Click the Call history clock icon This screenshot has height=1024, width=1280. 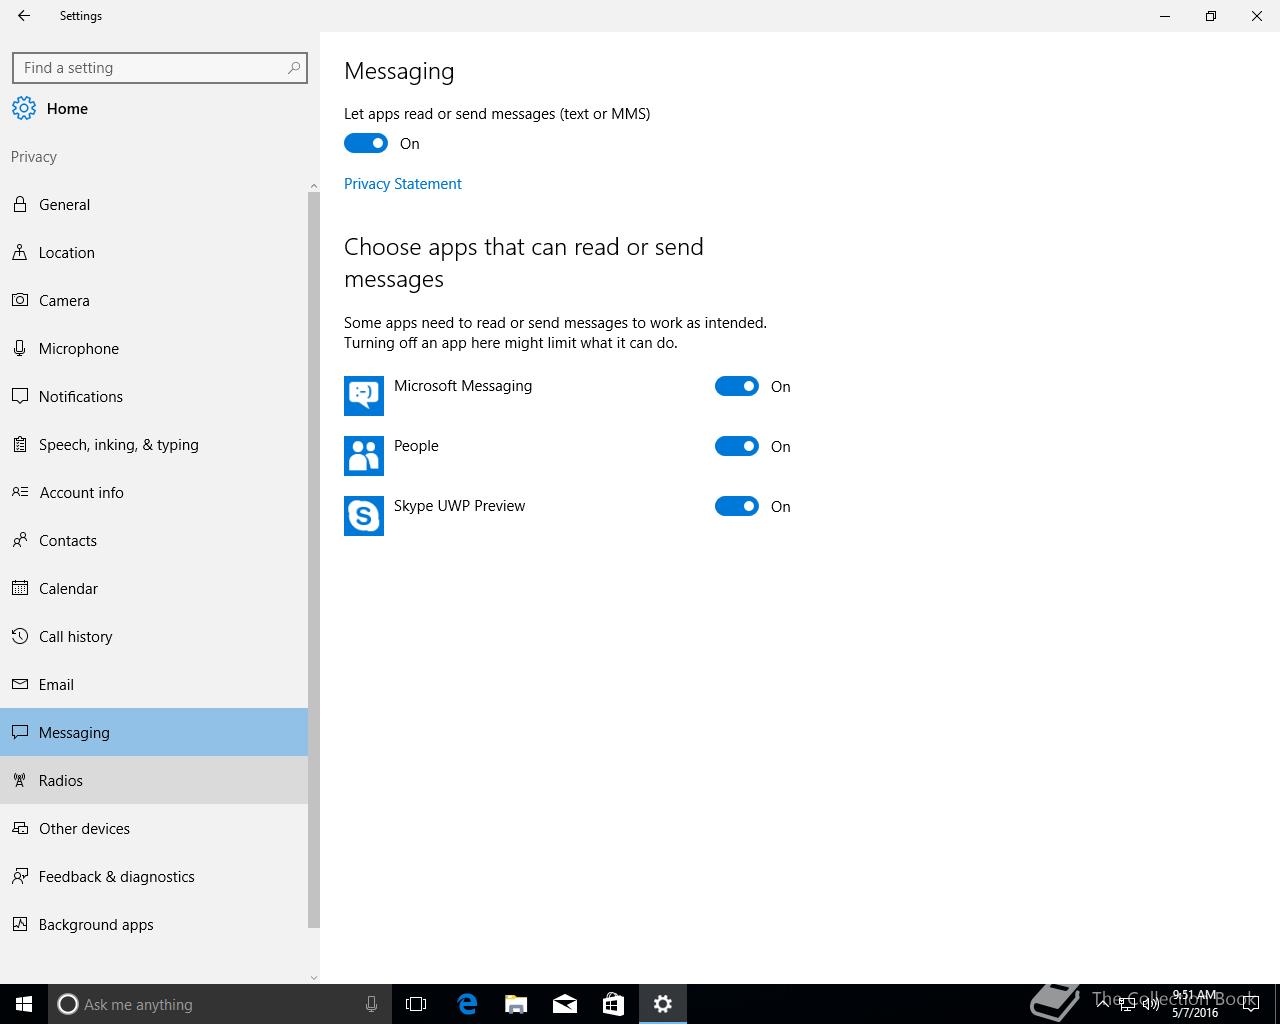click(20, 636)
